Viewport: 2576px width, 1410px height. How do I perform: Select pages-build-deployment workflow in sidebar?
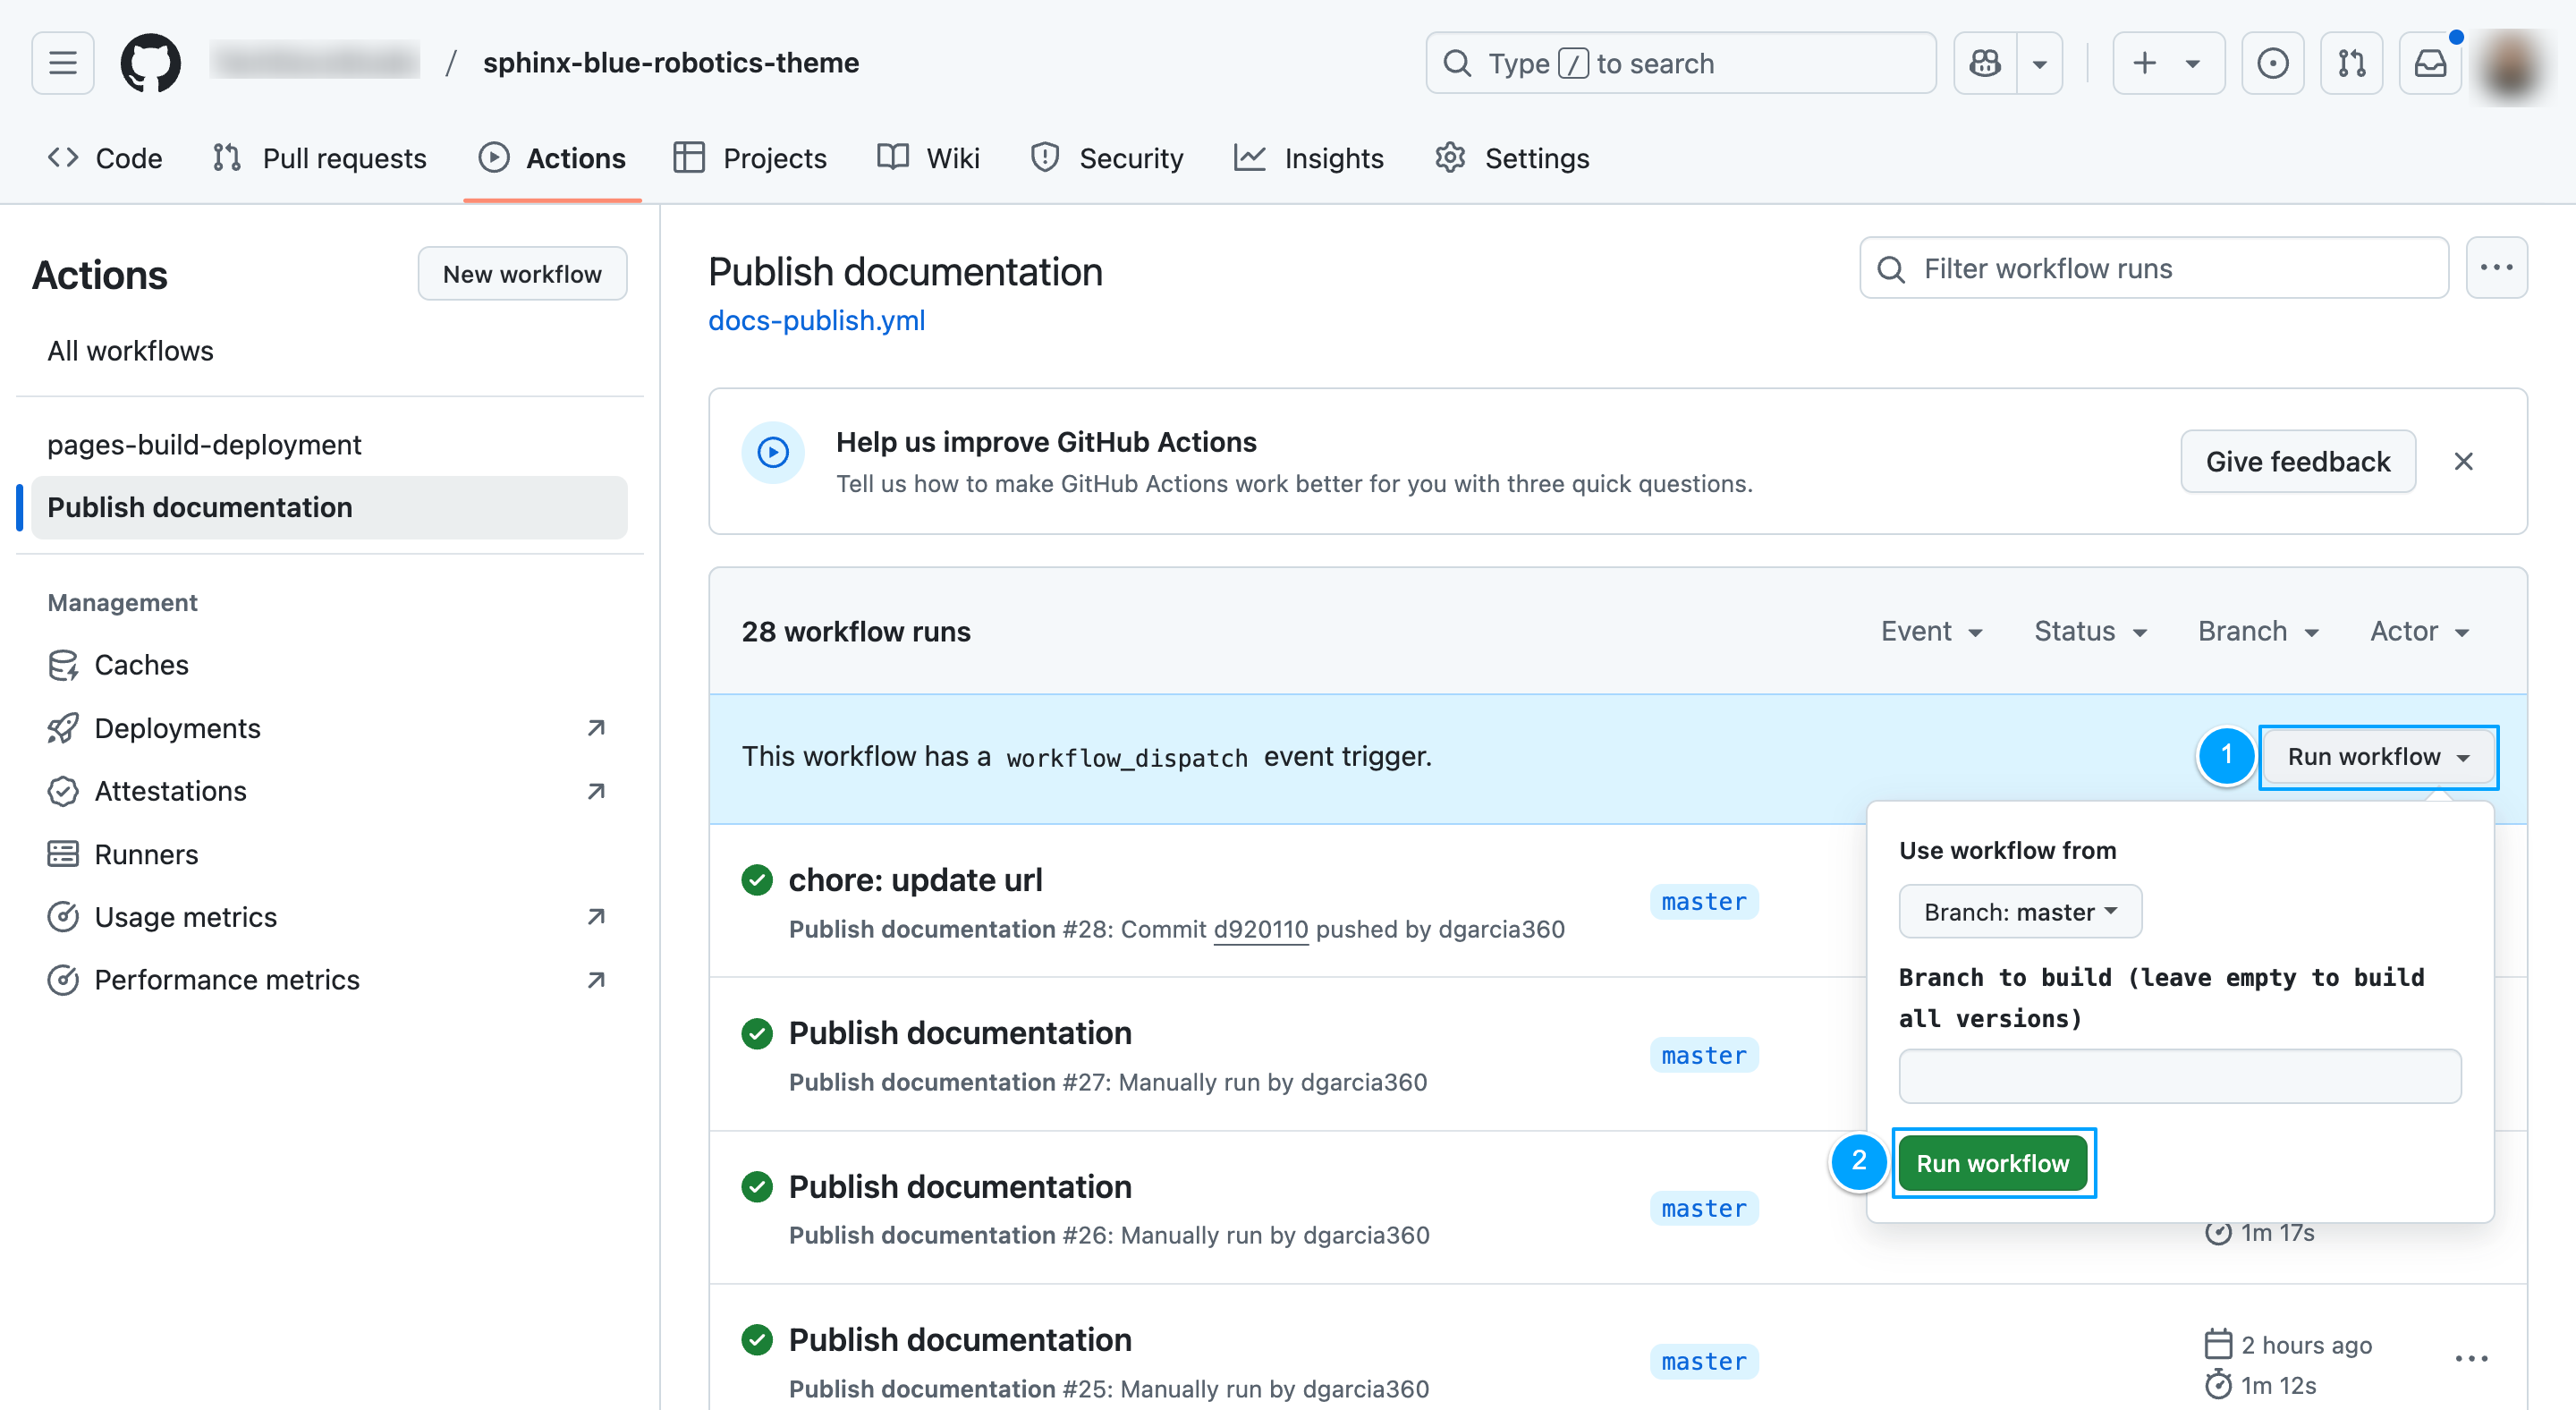click(204, 444)
